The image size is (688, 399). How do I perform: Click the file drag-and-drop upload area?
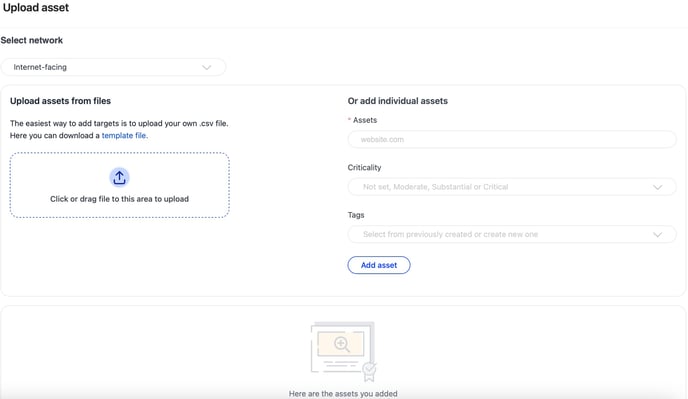click(x=119, y=185)
